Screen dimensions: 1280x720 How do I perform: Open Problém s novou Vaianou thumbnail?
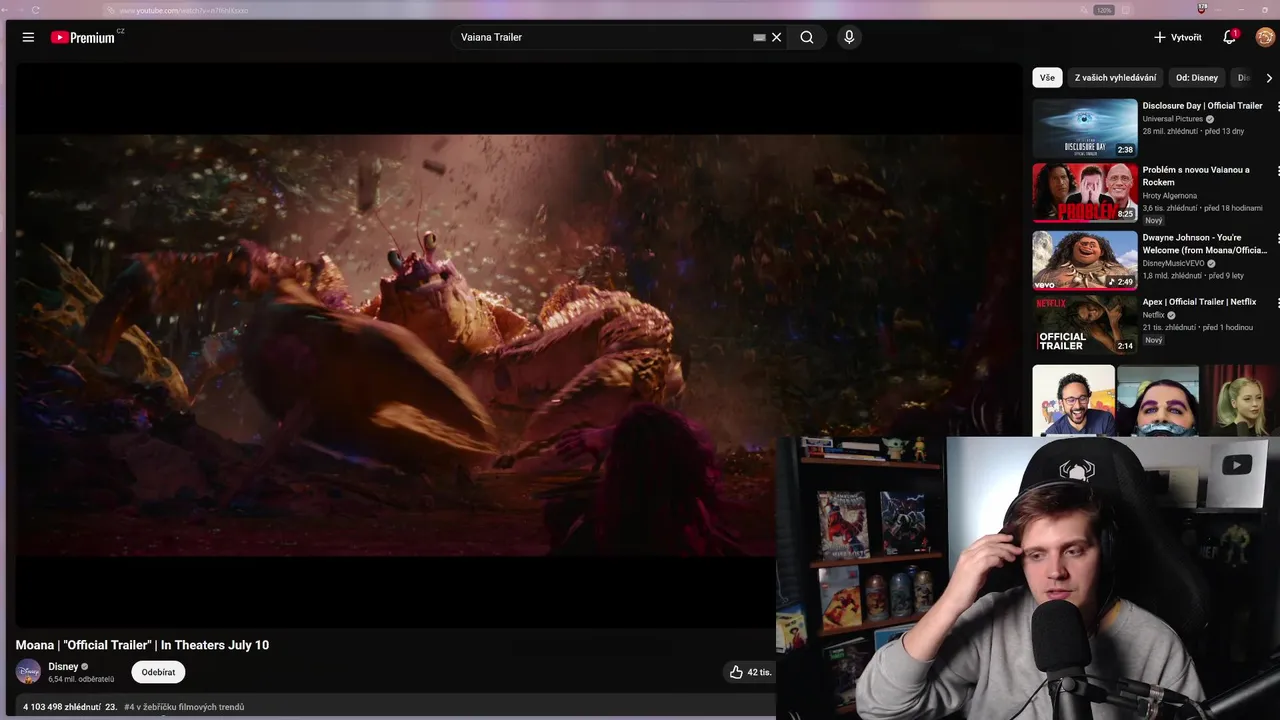tap(1085, 193)
